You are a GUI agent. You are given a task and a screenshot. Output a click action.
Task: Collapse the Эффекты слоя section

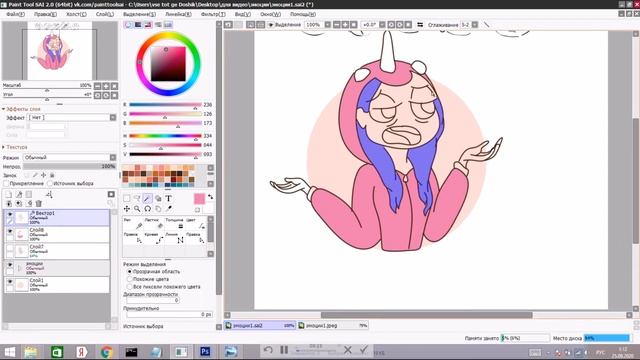tap(4, 109)
